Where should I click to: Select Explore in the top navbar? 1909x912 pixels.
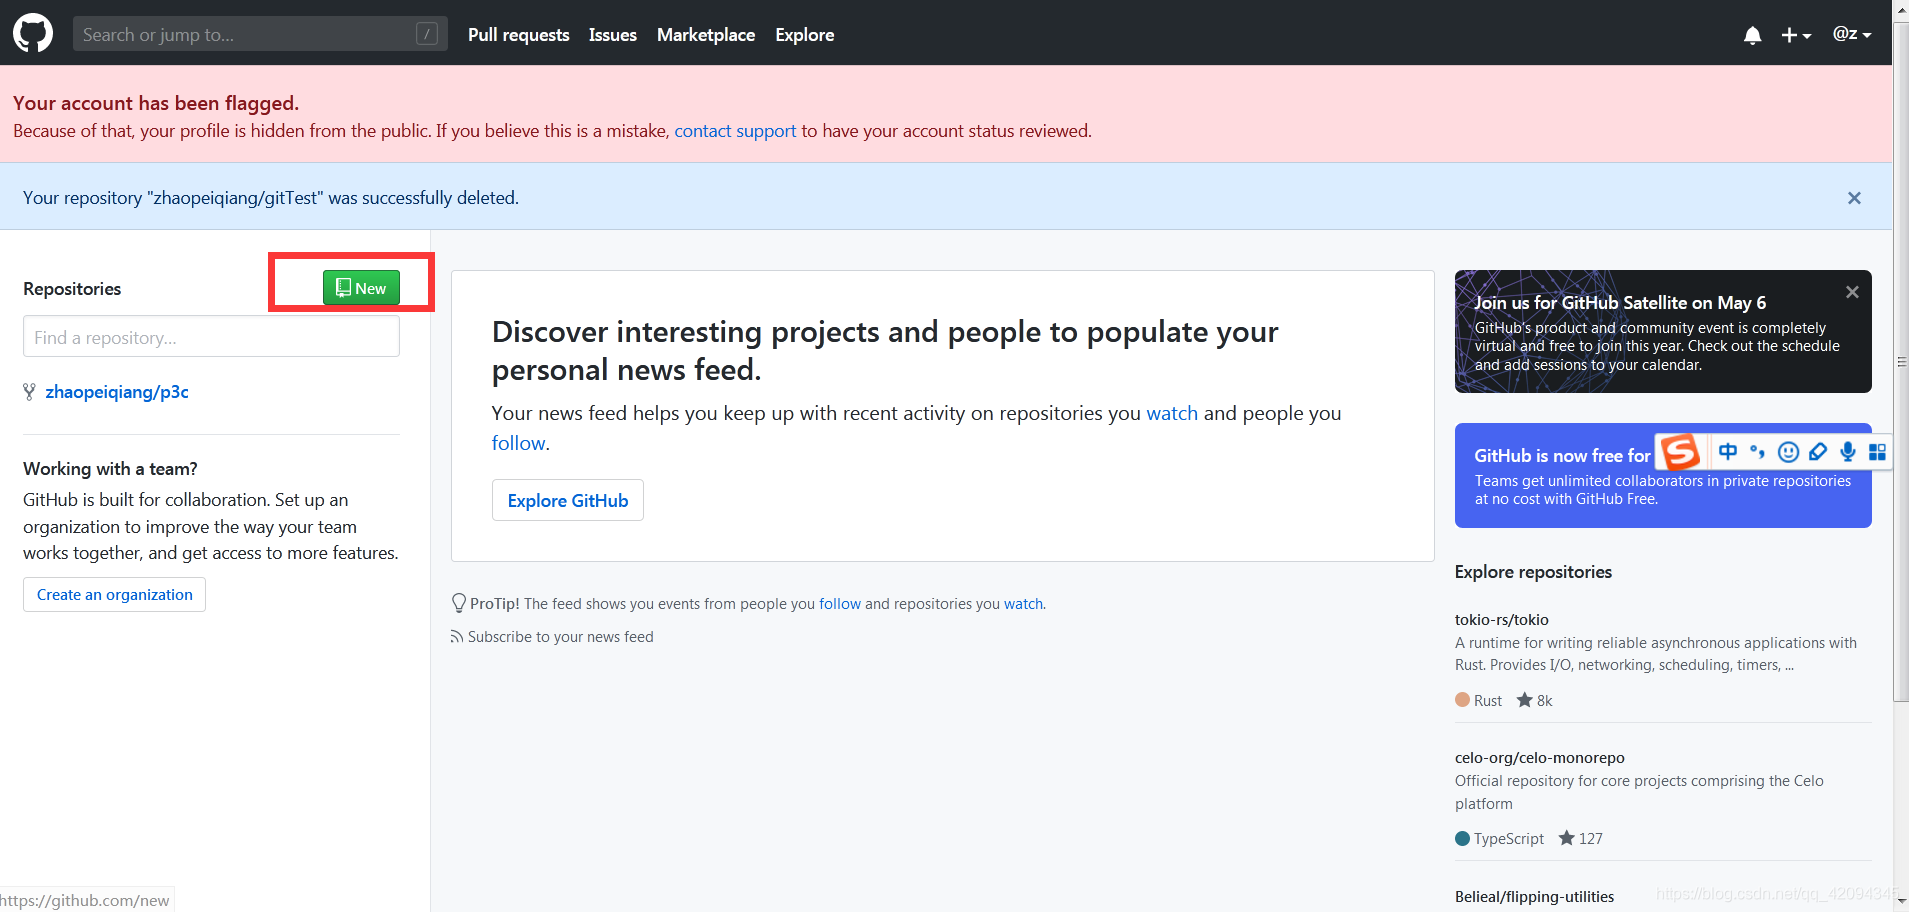coord(804,35)
